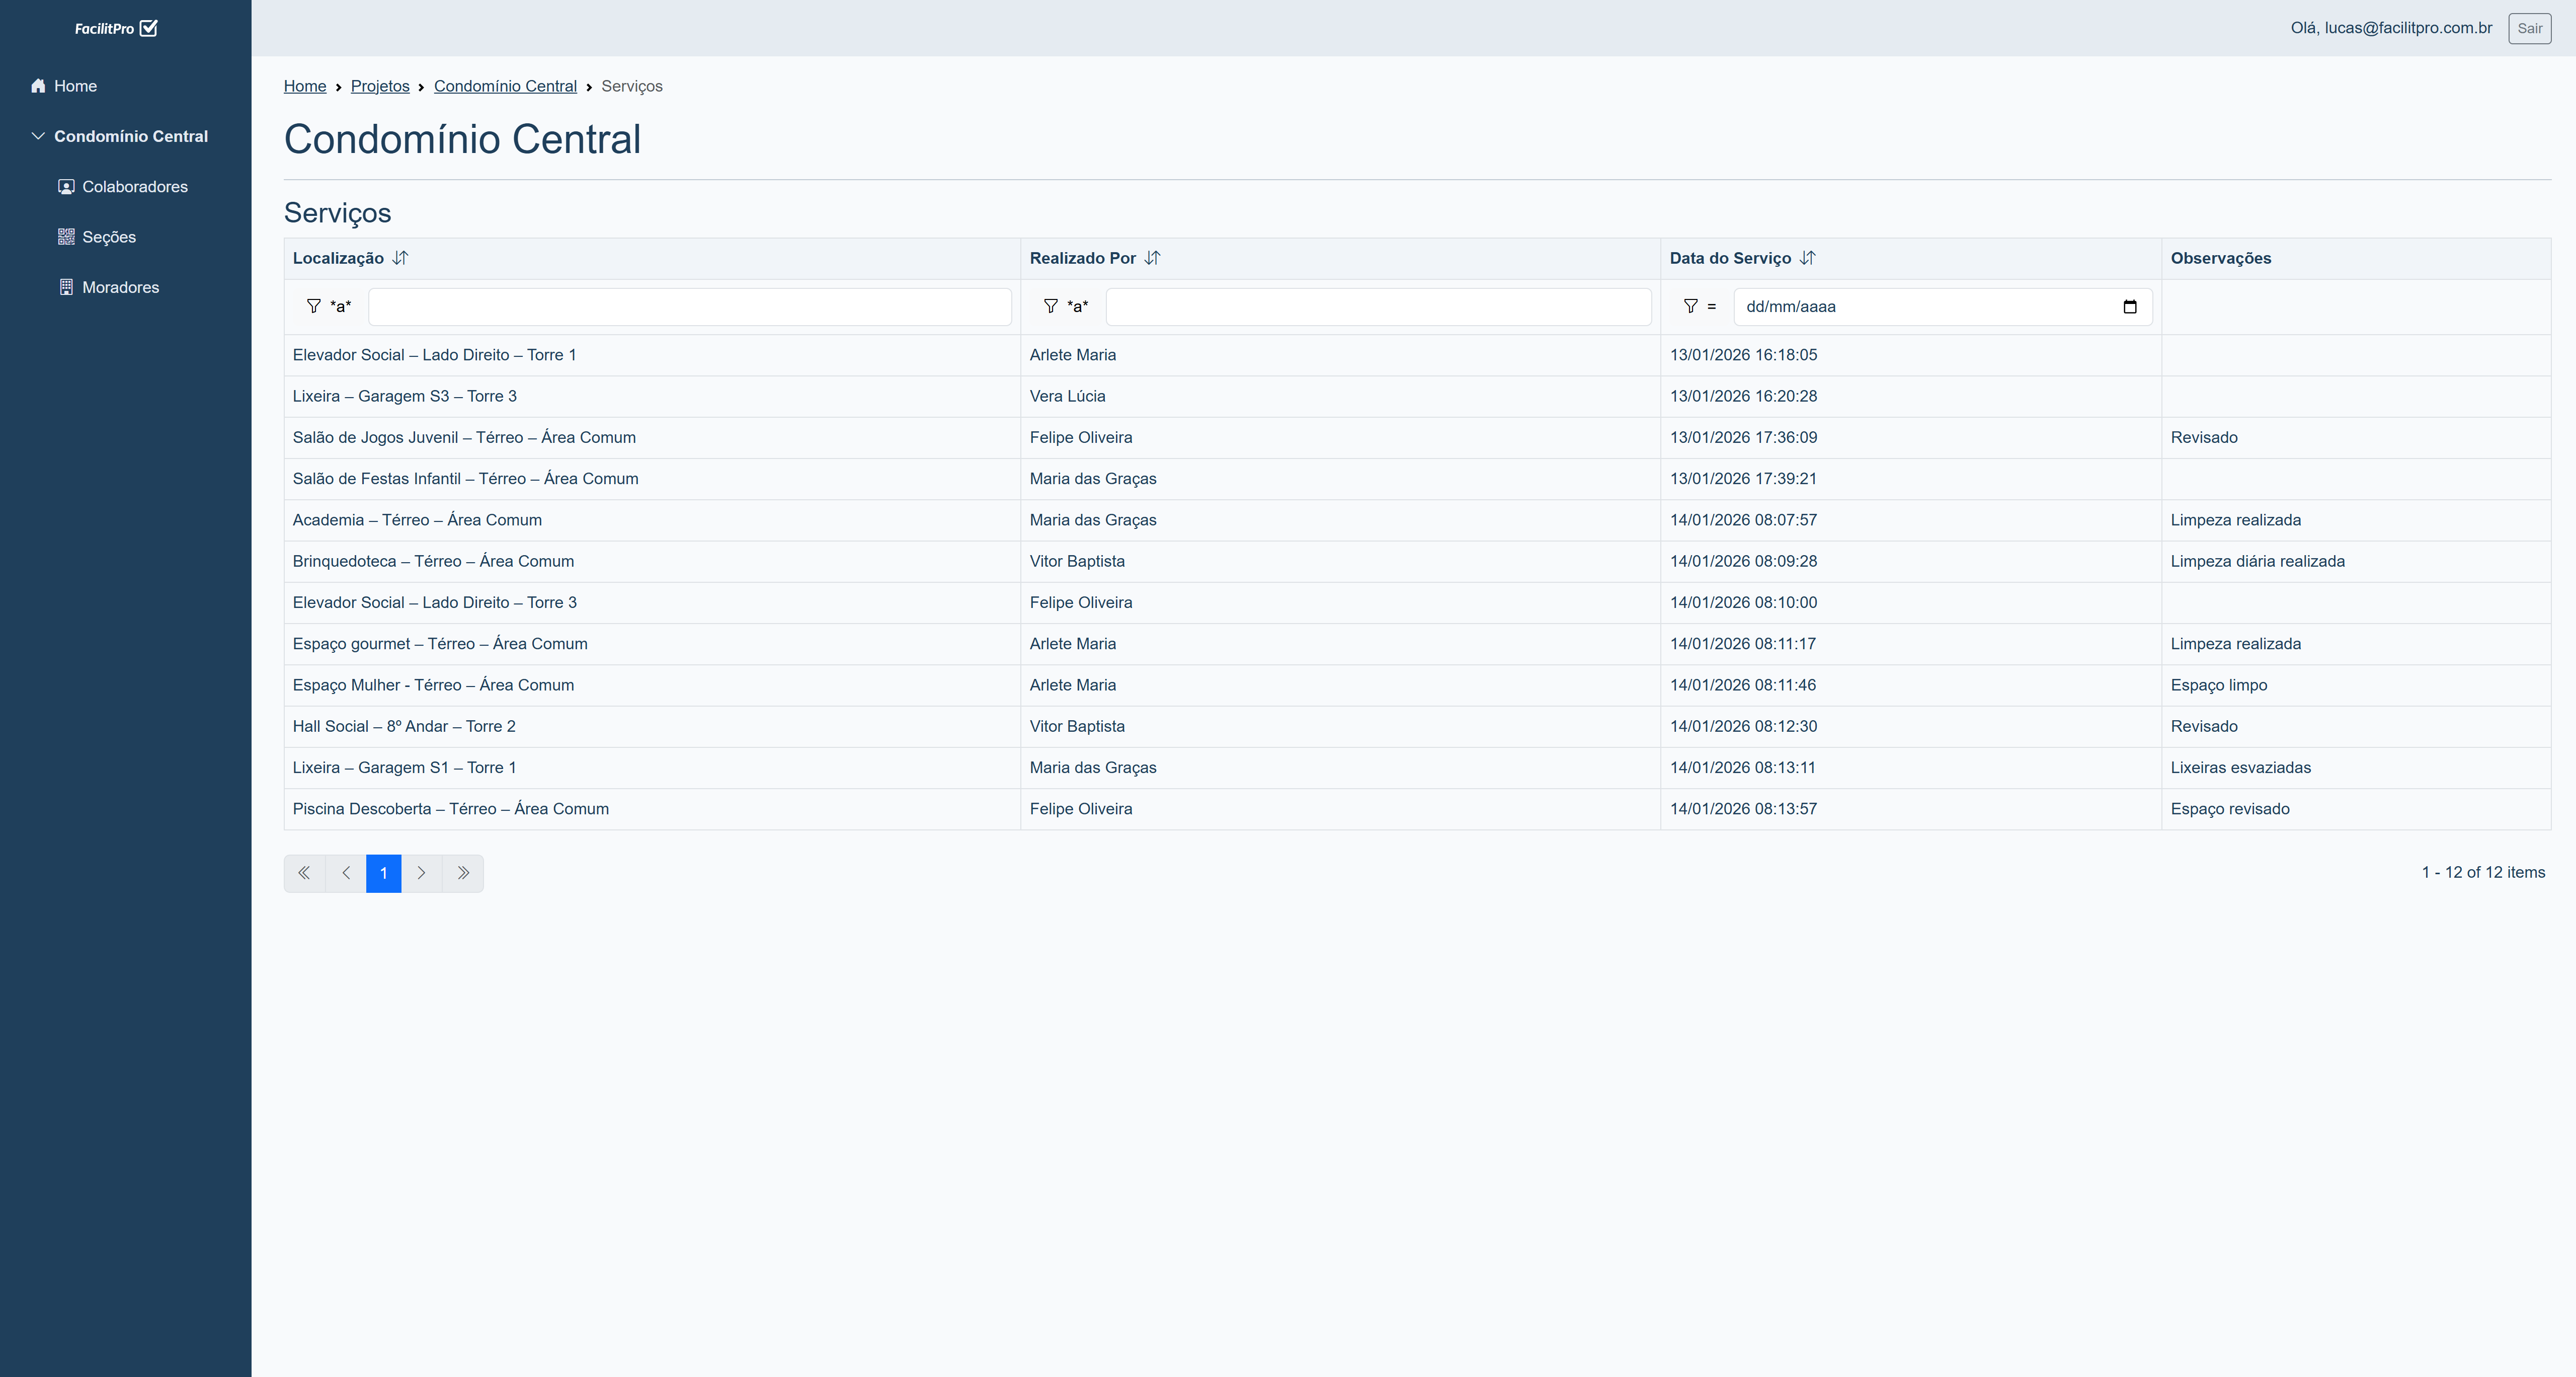Open Realizado Por filter operator menu

pos(1065,307)
